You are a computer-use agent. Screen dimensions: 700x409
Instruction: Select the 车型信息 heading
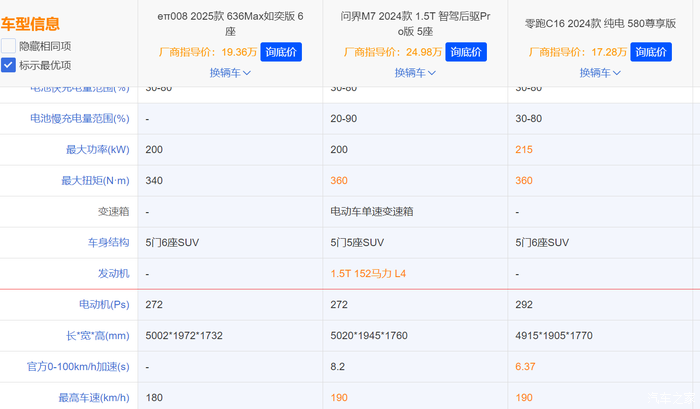coord(30,24)
